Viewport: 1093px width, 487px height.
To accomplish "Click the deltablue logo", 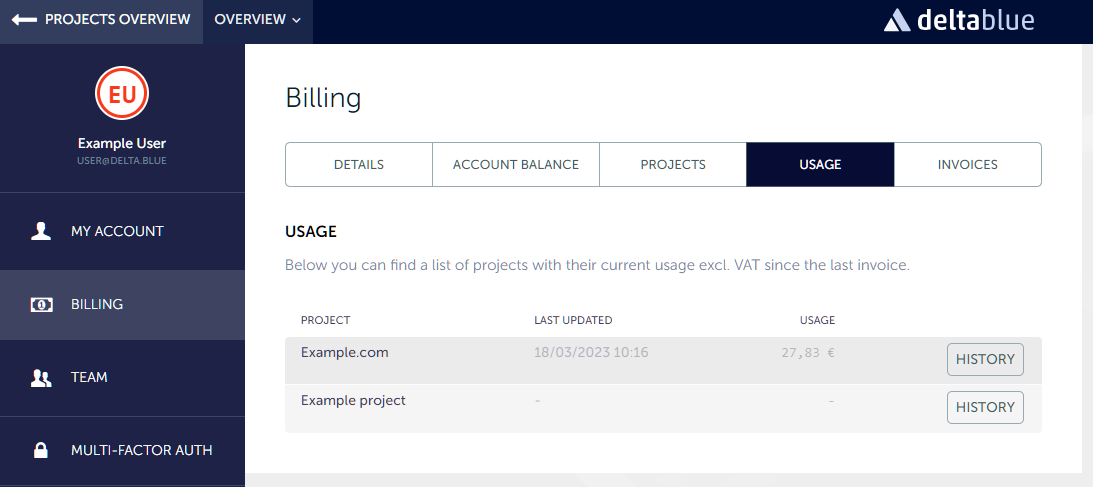I will pos(959,20).
